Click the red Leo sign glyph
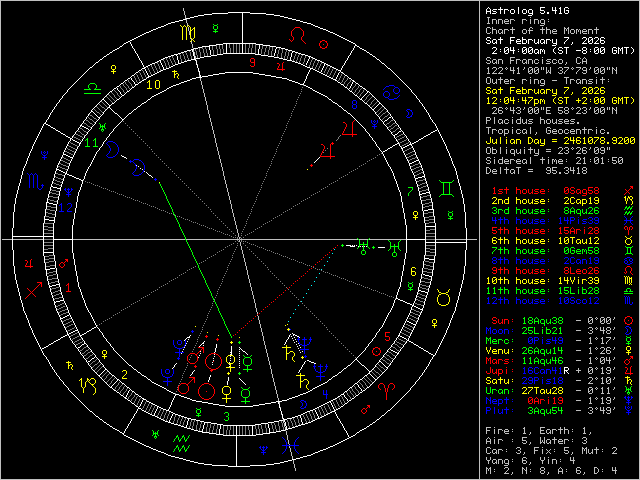The image size is (640, 480). click(x=298, y=34)
